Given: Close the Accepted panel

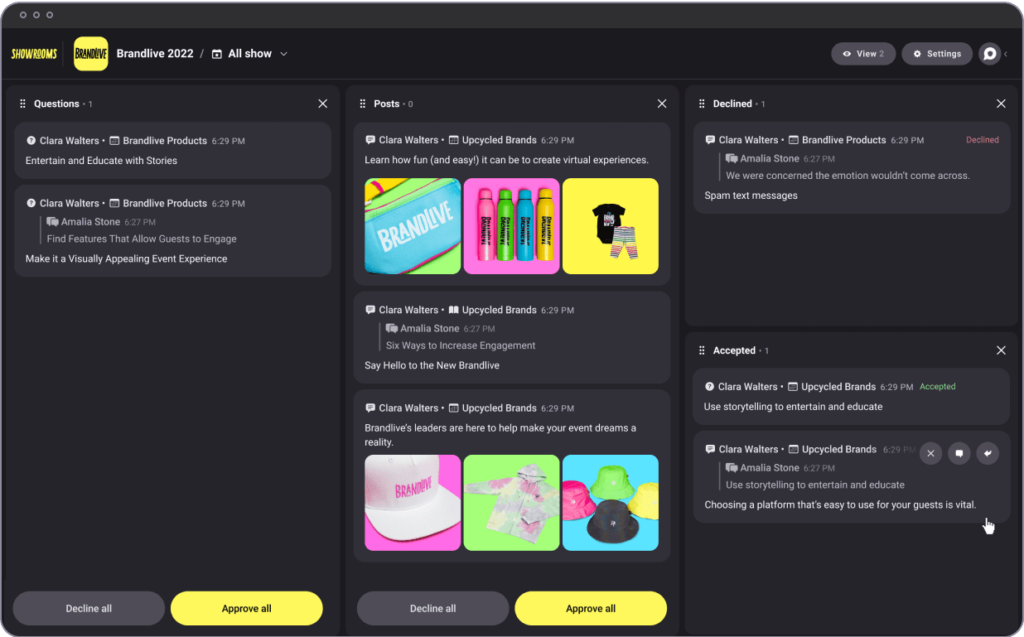Looking at the screenshot, I should [x=1001, y=351].
